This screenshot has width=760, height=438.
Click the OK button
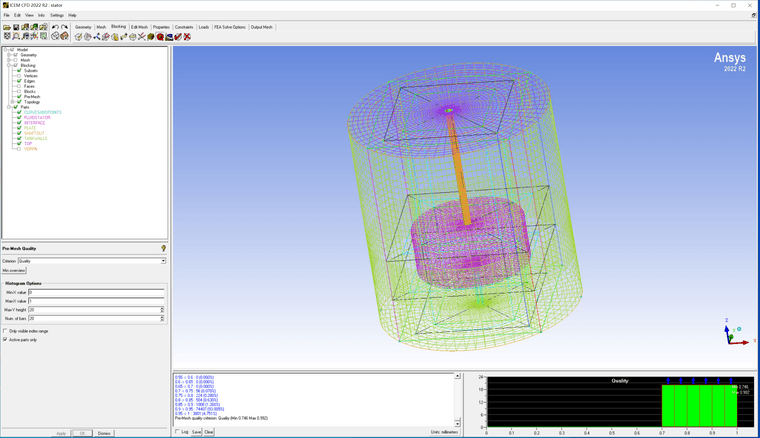82,433
